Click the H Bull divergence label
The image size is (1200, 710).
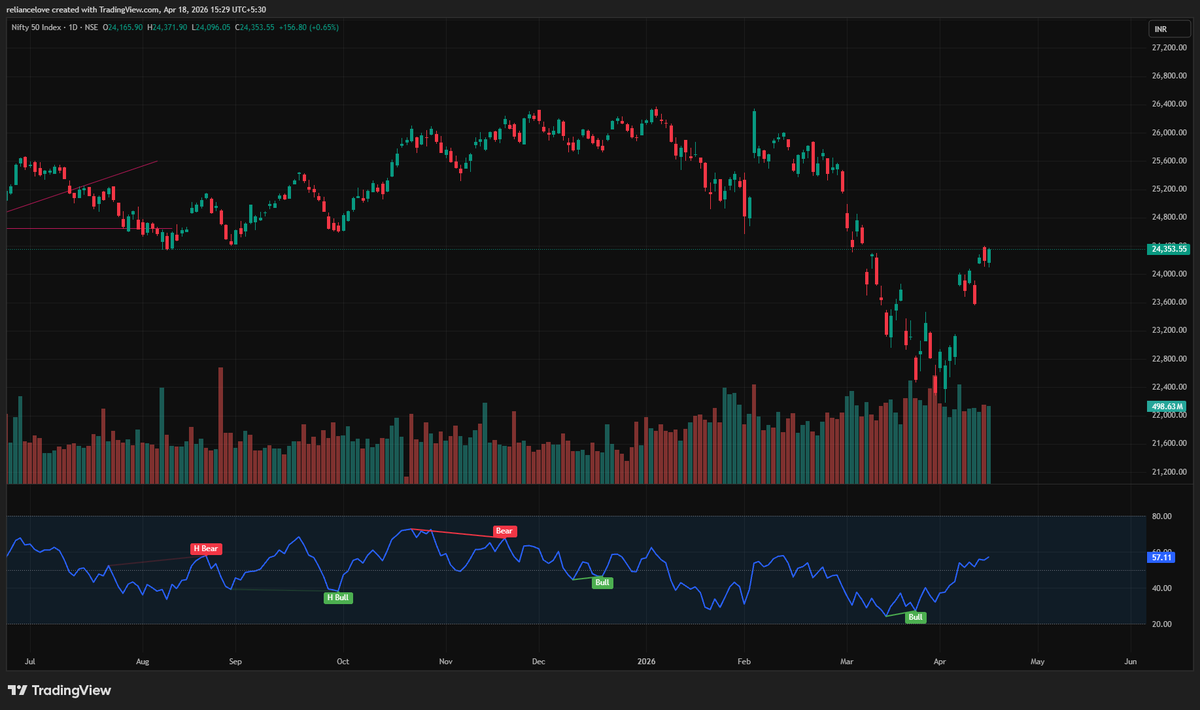pyautogui.click(x=338, y=597)
